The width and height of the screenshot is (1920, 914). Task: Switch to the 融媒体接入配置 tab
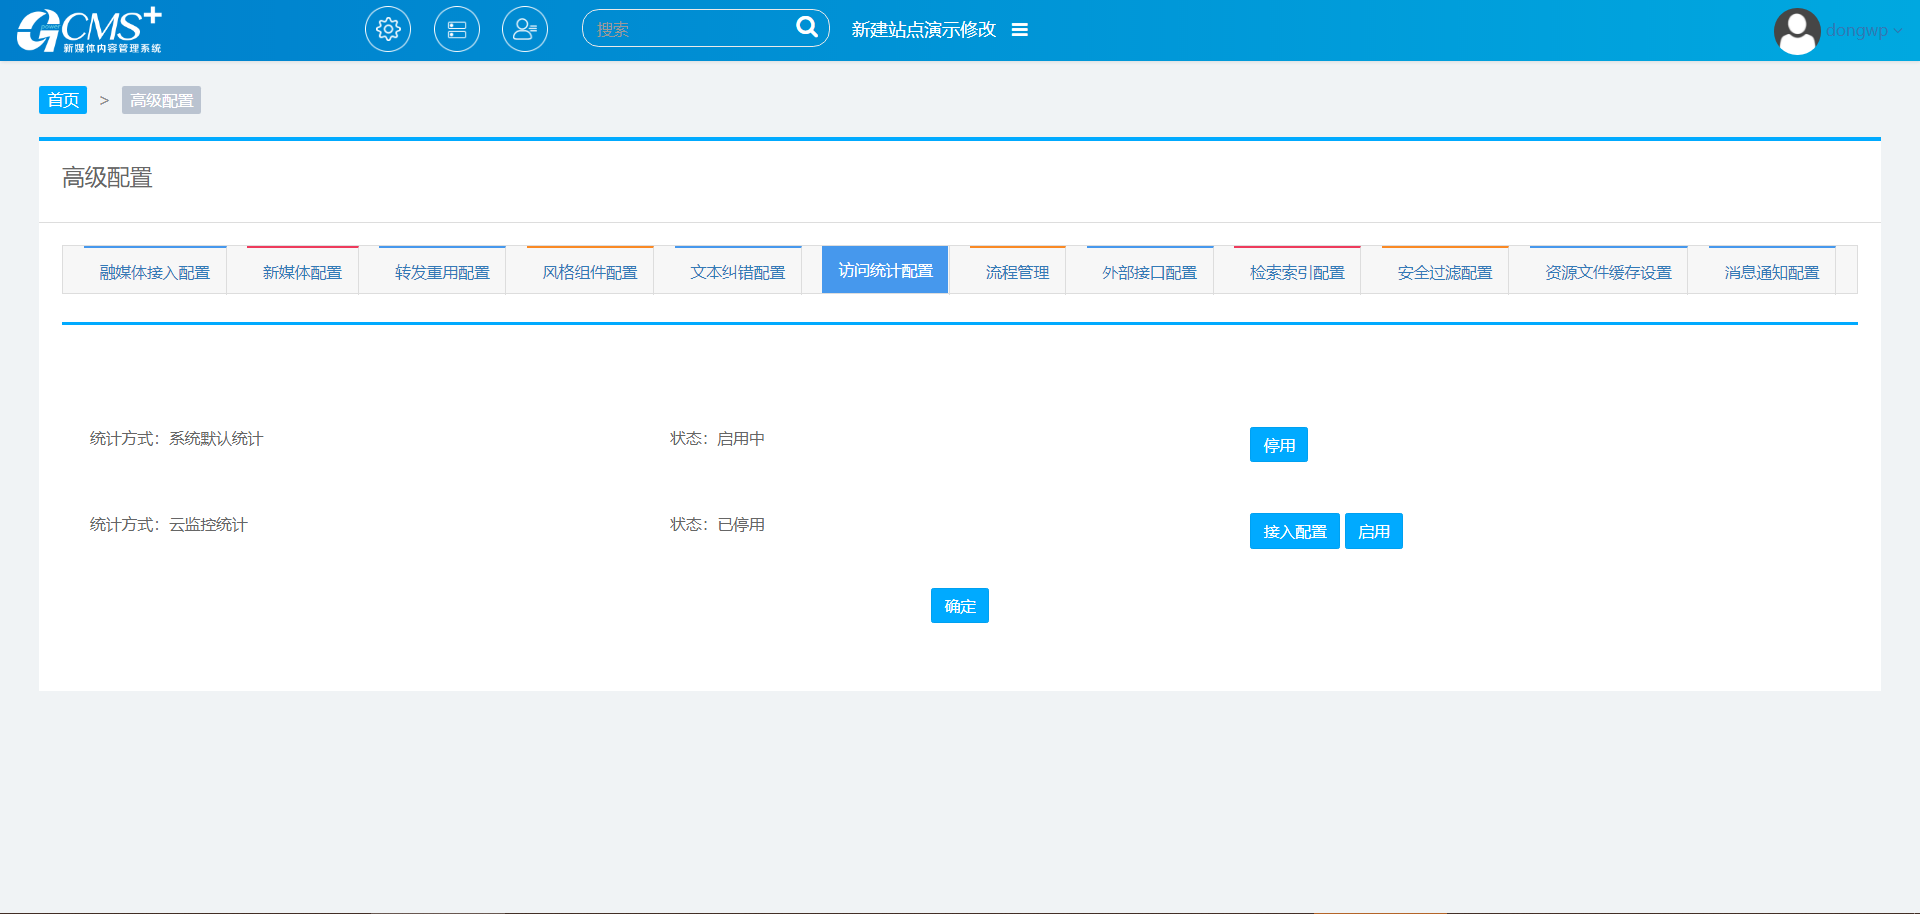click(x=155, y=272)
